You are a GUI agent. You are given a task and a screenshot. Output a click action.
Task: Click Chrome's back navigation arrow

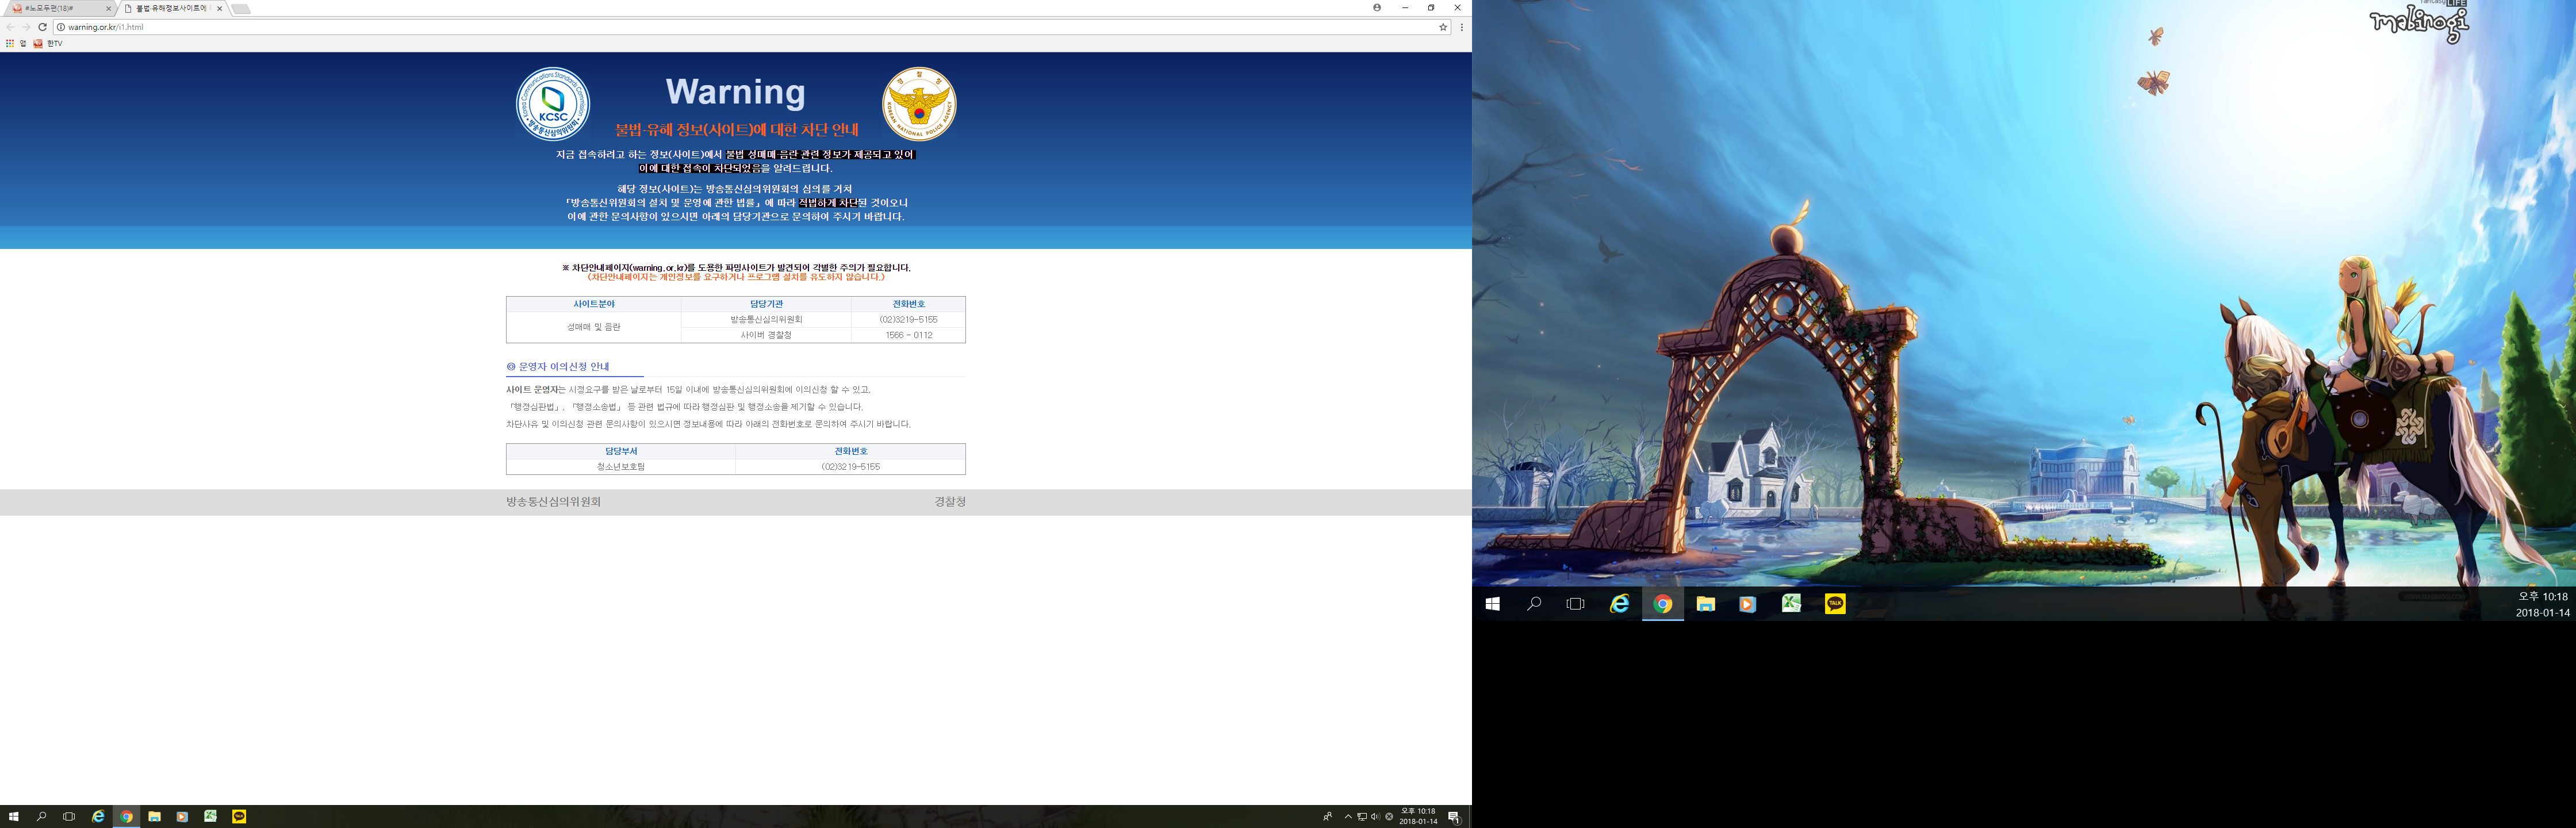(10, 27)
